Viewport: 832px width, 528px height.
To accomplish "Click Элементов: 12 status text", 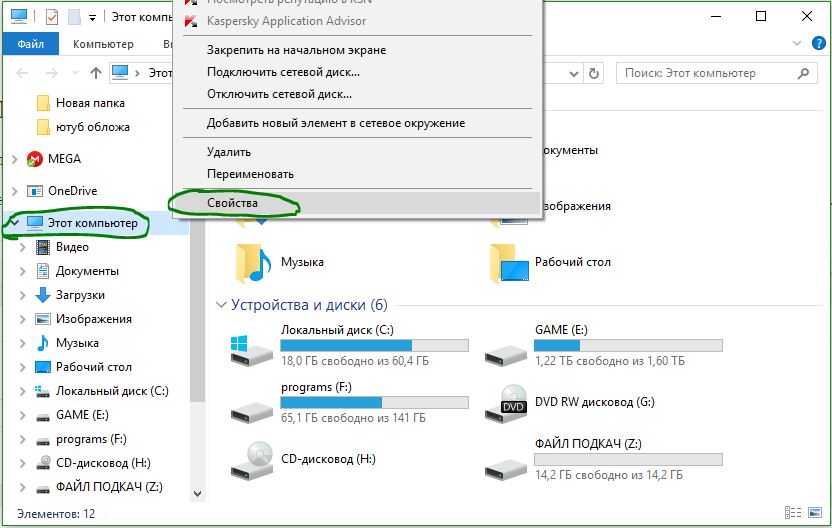I will coord(56,514).
